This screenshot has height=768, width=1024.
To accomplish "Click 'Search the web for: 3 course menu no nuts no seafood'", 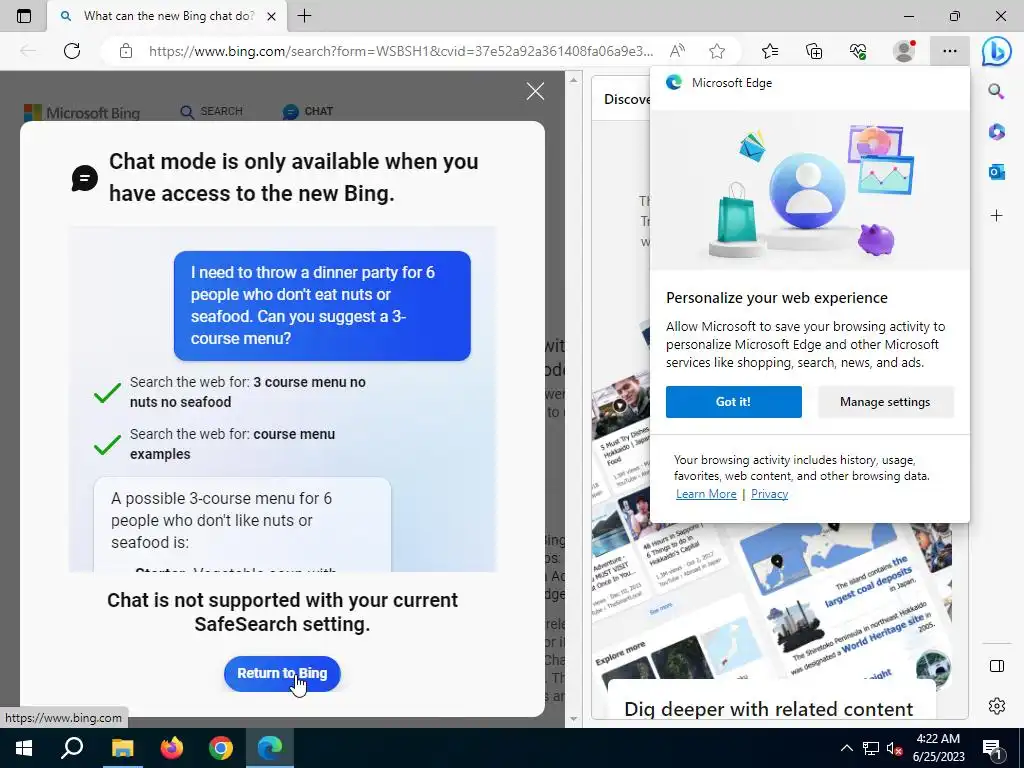I will point(248,392).
